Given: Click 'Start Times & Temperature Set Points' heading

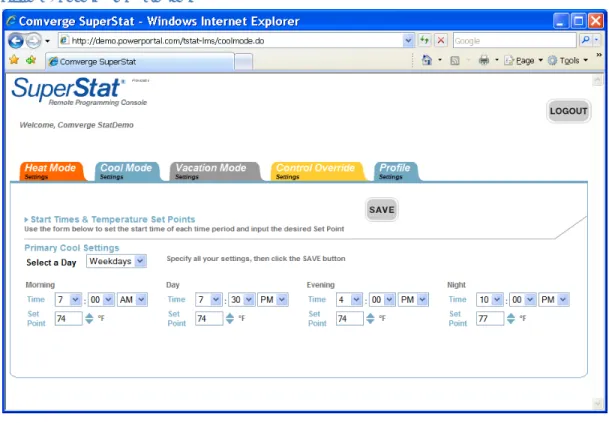Looking at the screenshot, I should click(x=113, y=219).
